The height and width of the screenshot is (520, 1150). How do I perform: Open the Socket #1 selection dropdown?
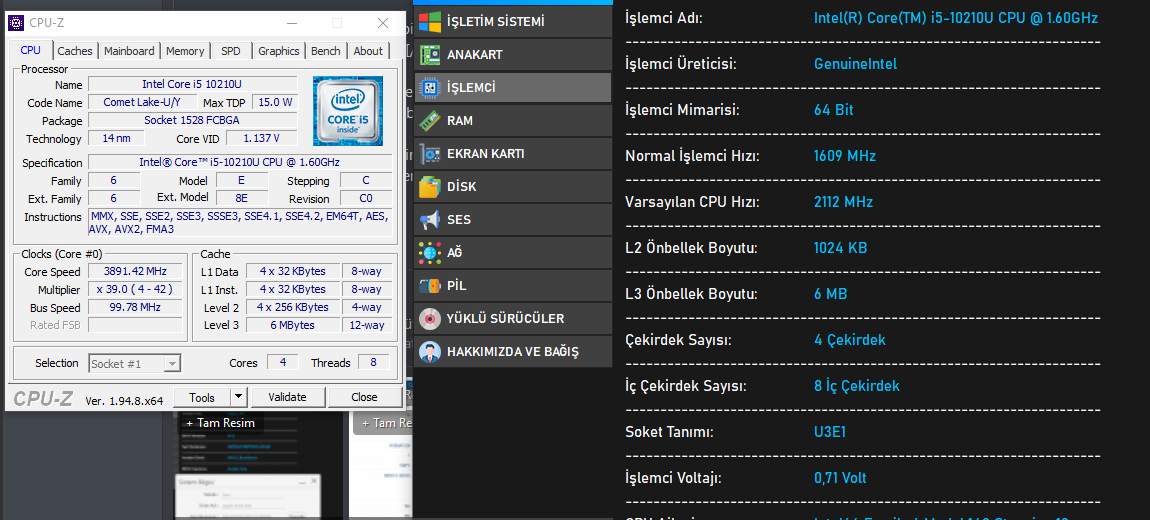point(135,364)
